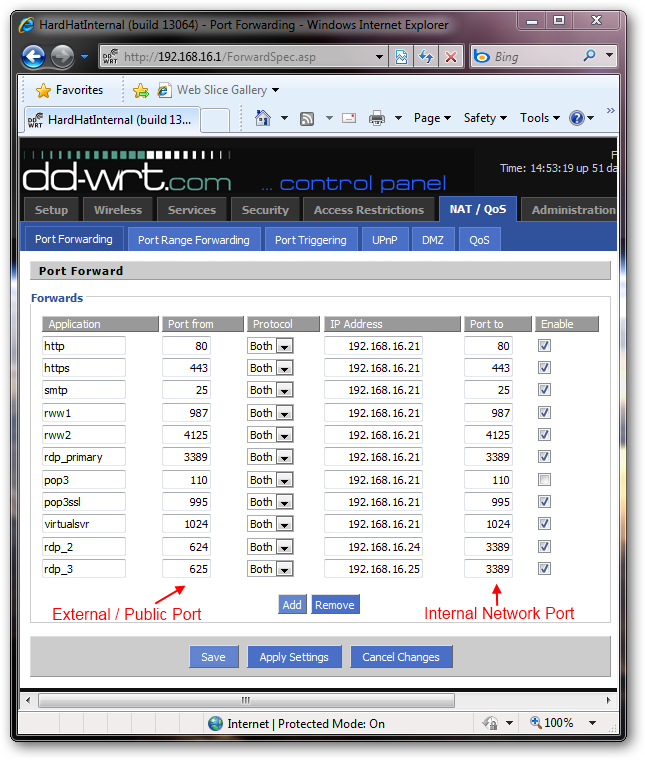Image resolution: width=645 pixels, height=760 pixels.
Task: Disable the rdp_3 forward checkbox
Action: tap(544, 568)
